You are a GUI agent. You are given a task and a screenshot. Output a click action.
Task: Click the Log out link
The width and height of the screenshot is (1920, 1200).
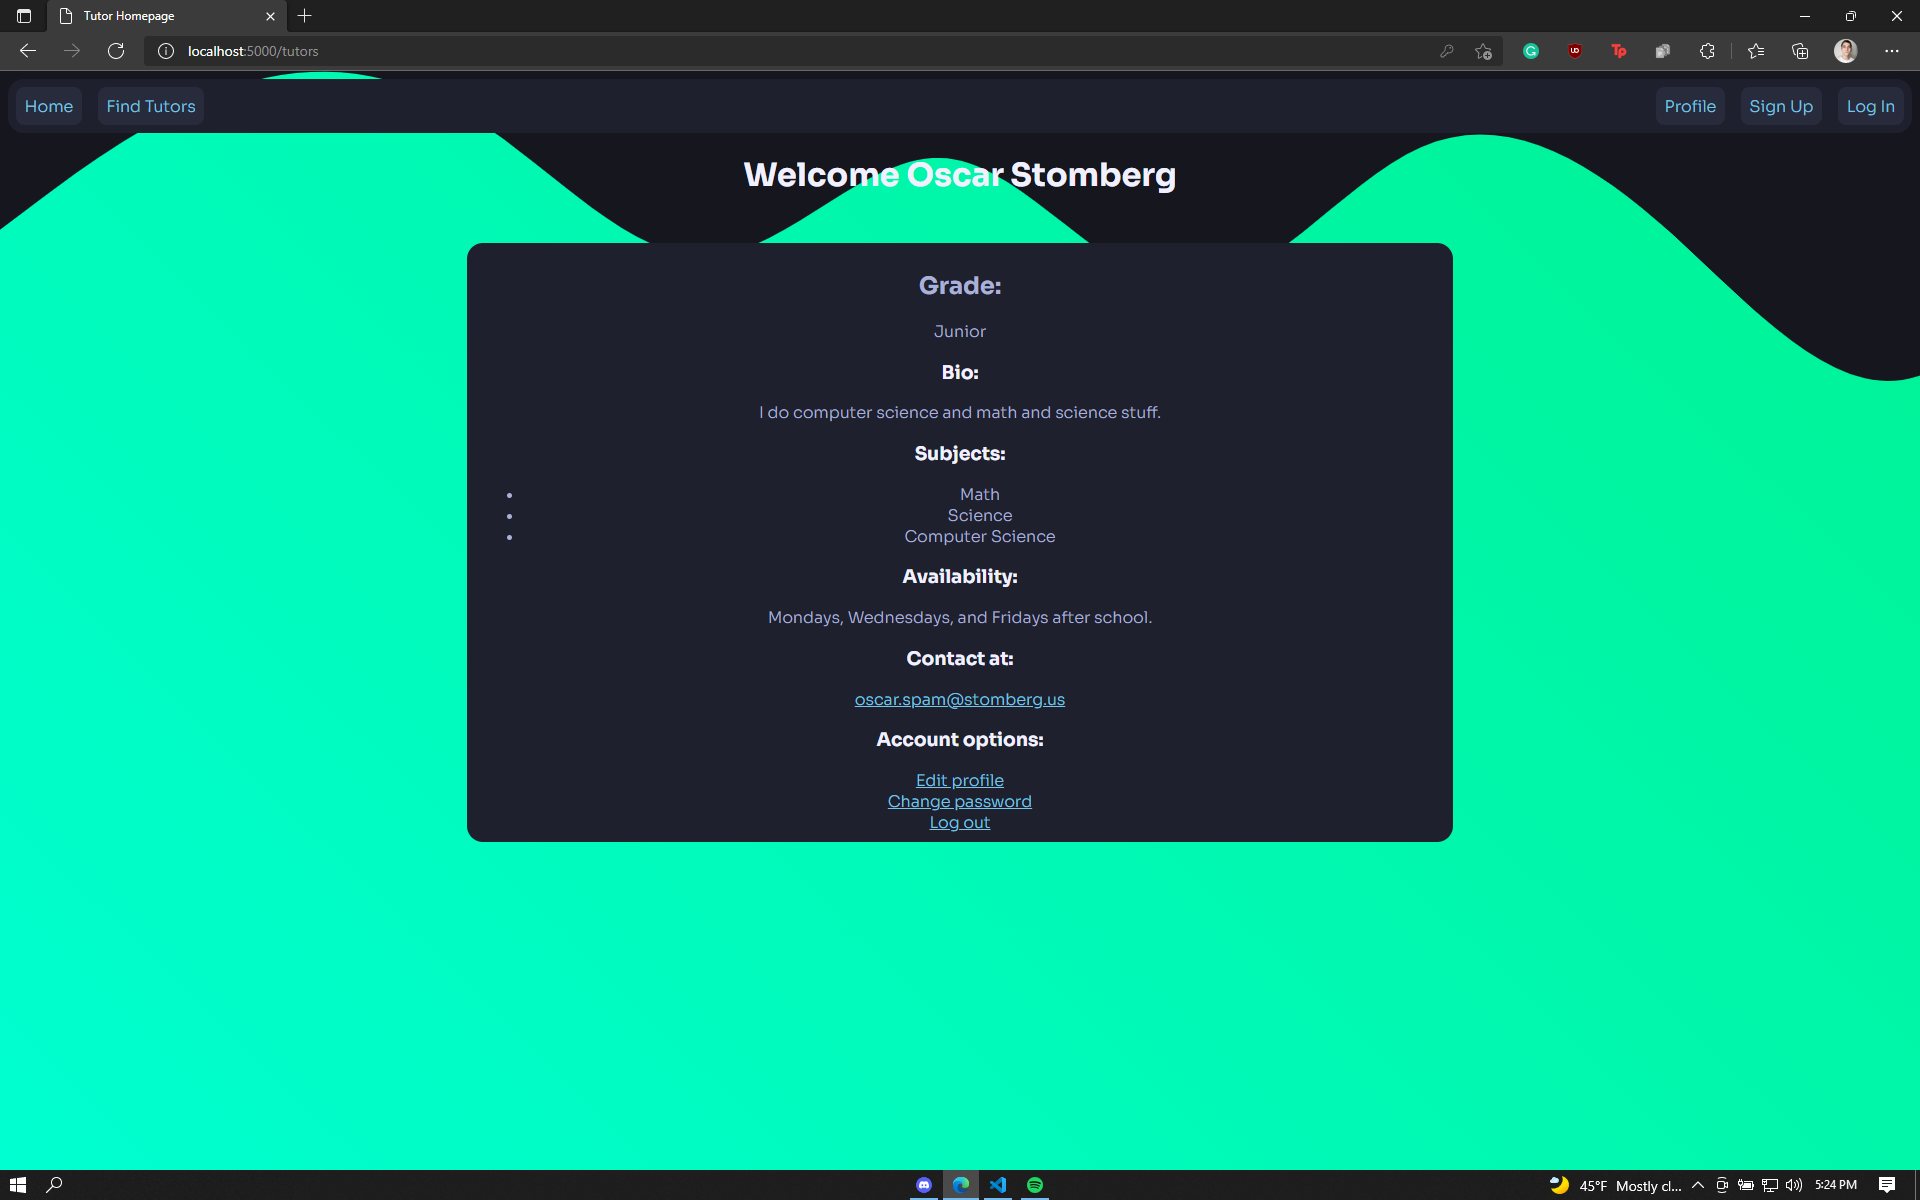(x=959, y=822)
